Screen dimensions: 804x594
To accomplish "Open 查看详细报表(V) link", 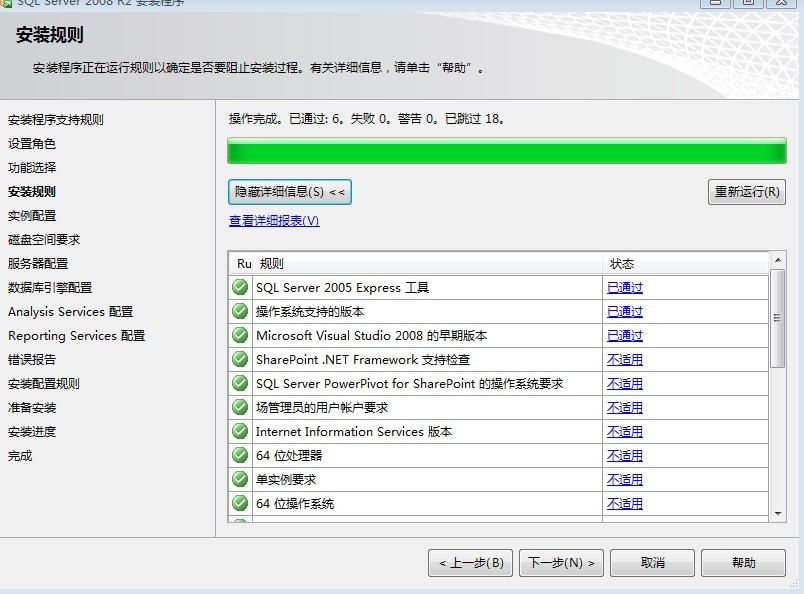I will coord(274,221).
